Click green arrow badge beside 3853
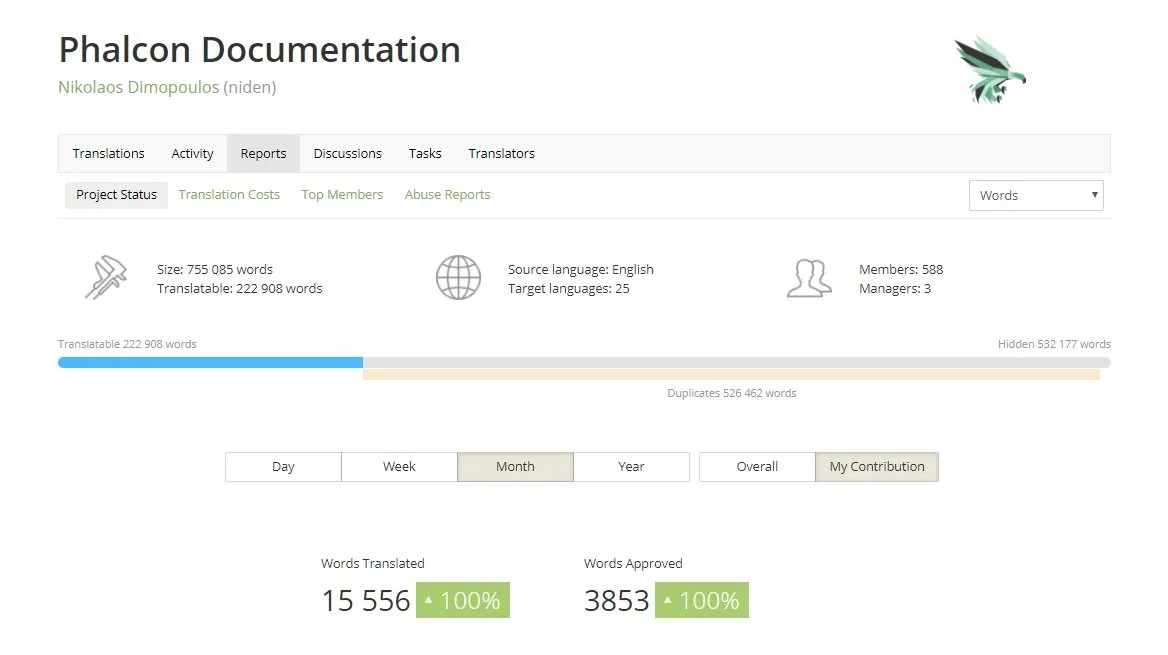Viewport: 1168px width, 655px height. 702,600
